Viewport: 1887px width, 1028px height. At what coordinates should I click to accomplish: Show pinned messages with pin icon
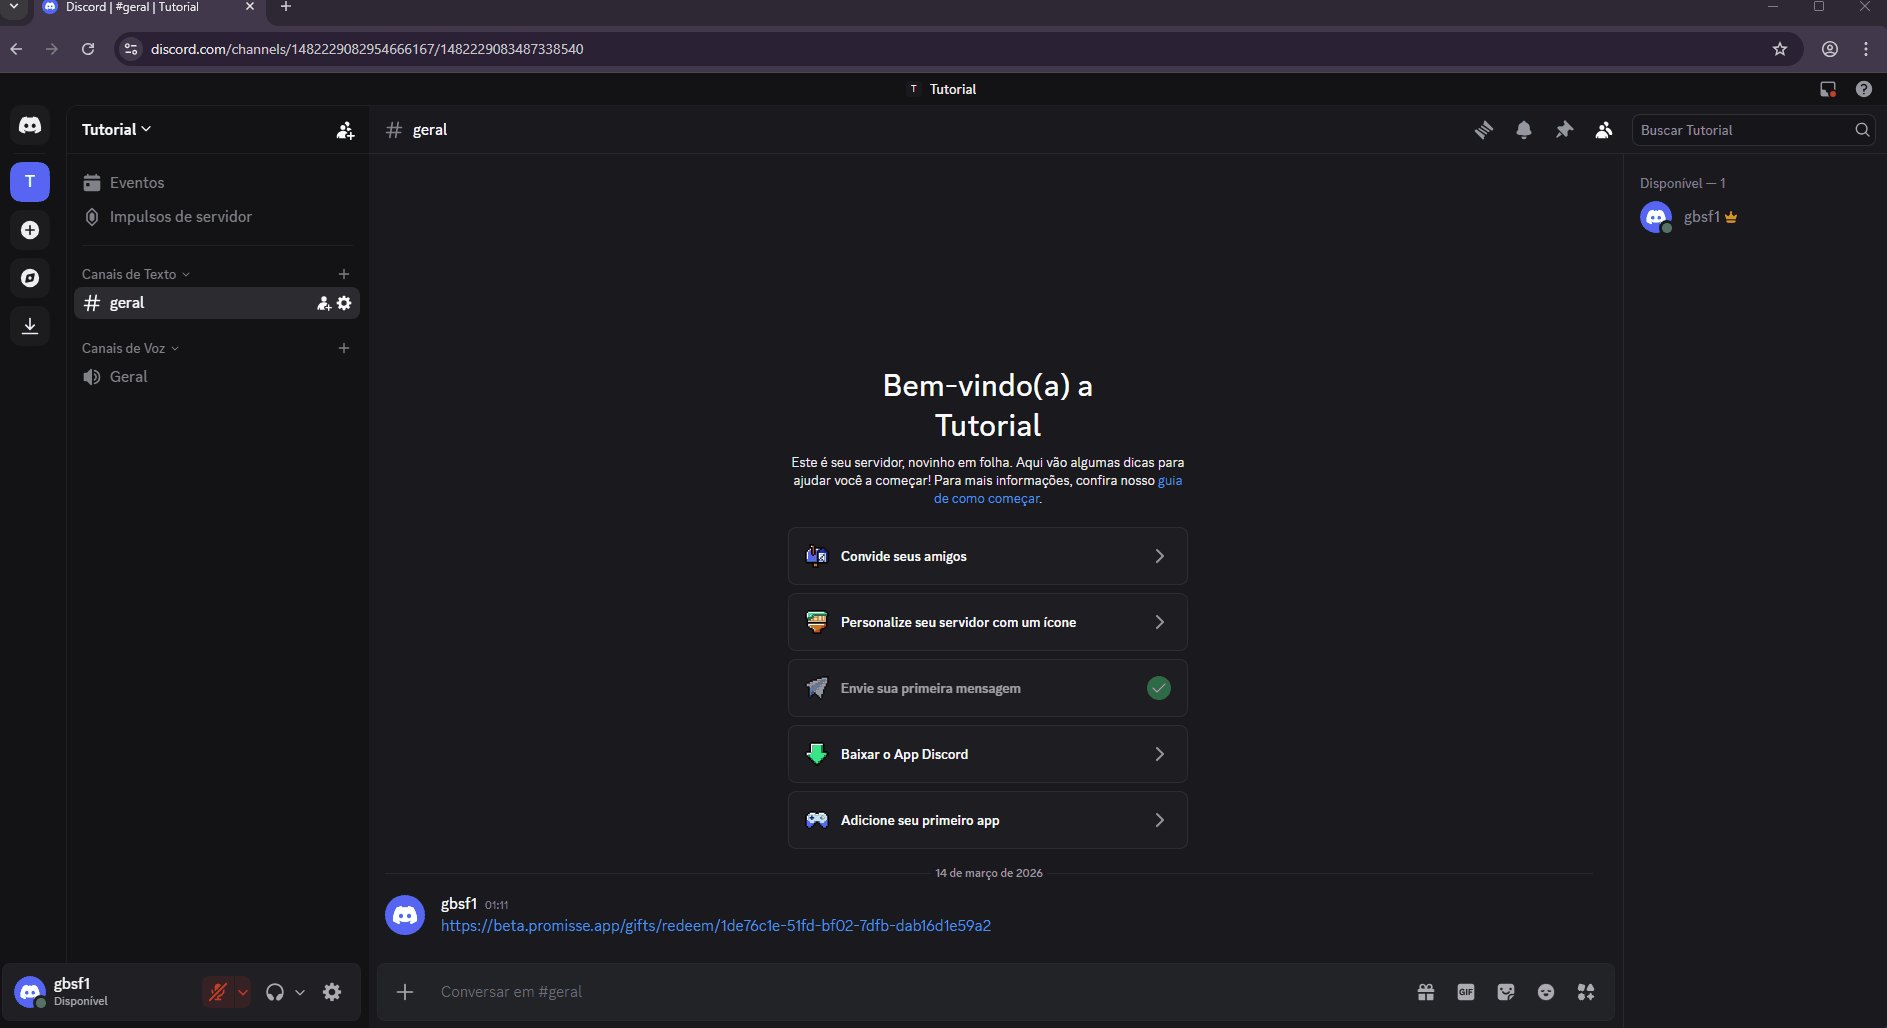click(1564, 130)
